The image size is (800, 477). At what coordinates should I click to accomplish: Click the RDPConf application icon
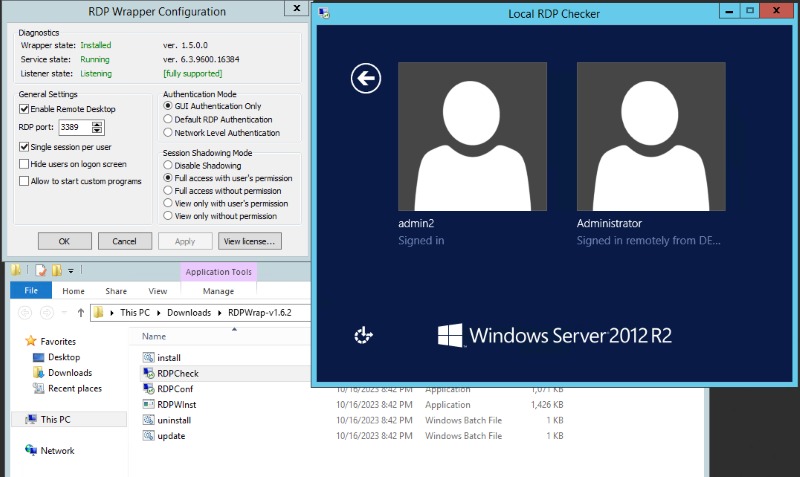148,389
